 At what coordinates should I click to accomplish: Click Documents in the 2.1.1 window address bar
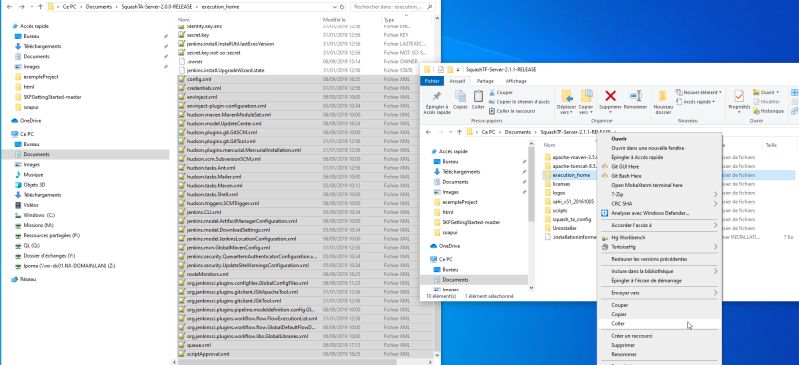(x=517, y=132)
